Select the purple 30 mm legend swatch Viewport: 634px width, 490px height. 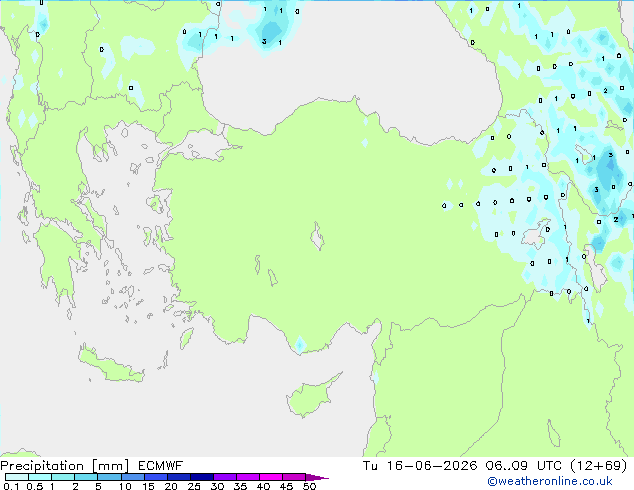pos(224,477)
